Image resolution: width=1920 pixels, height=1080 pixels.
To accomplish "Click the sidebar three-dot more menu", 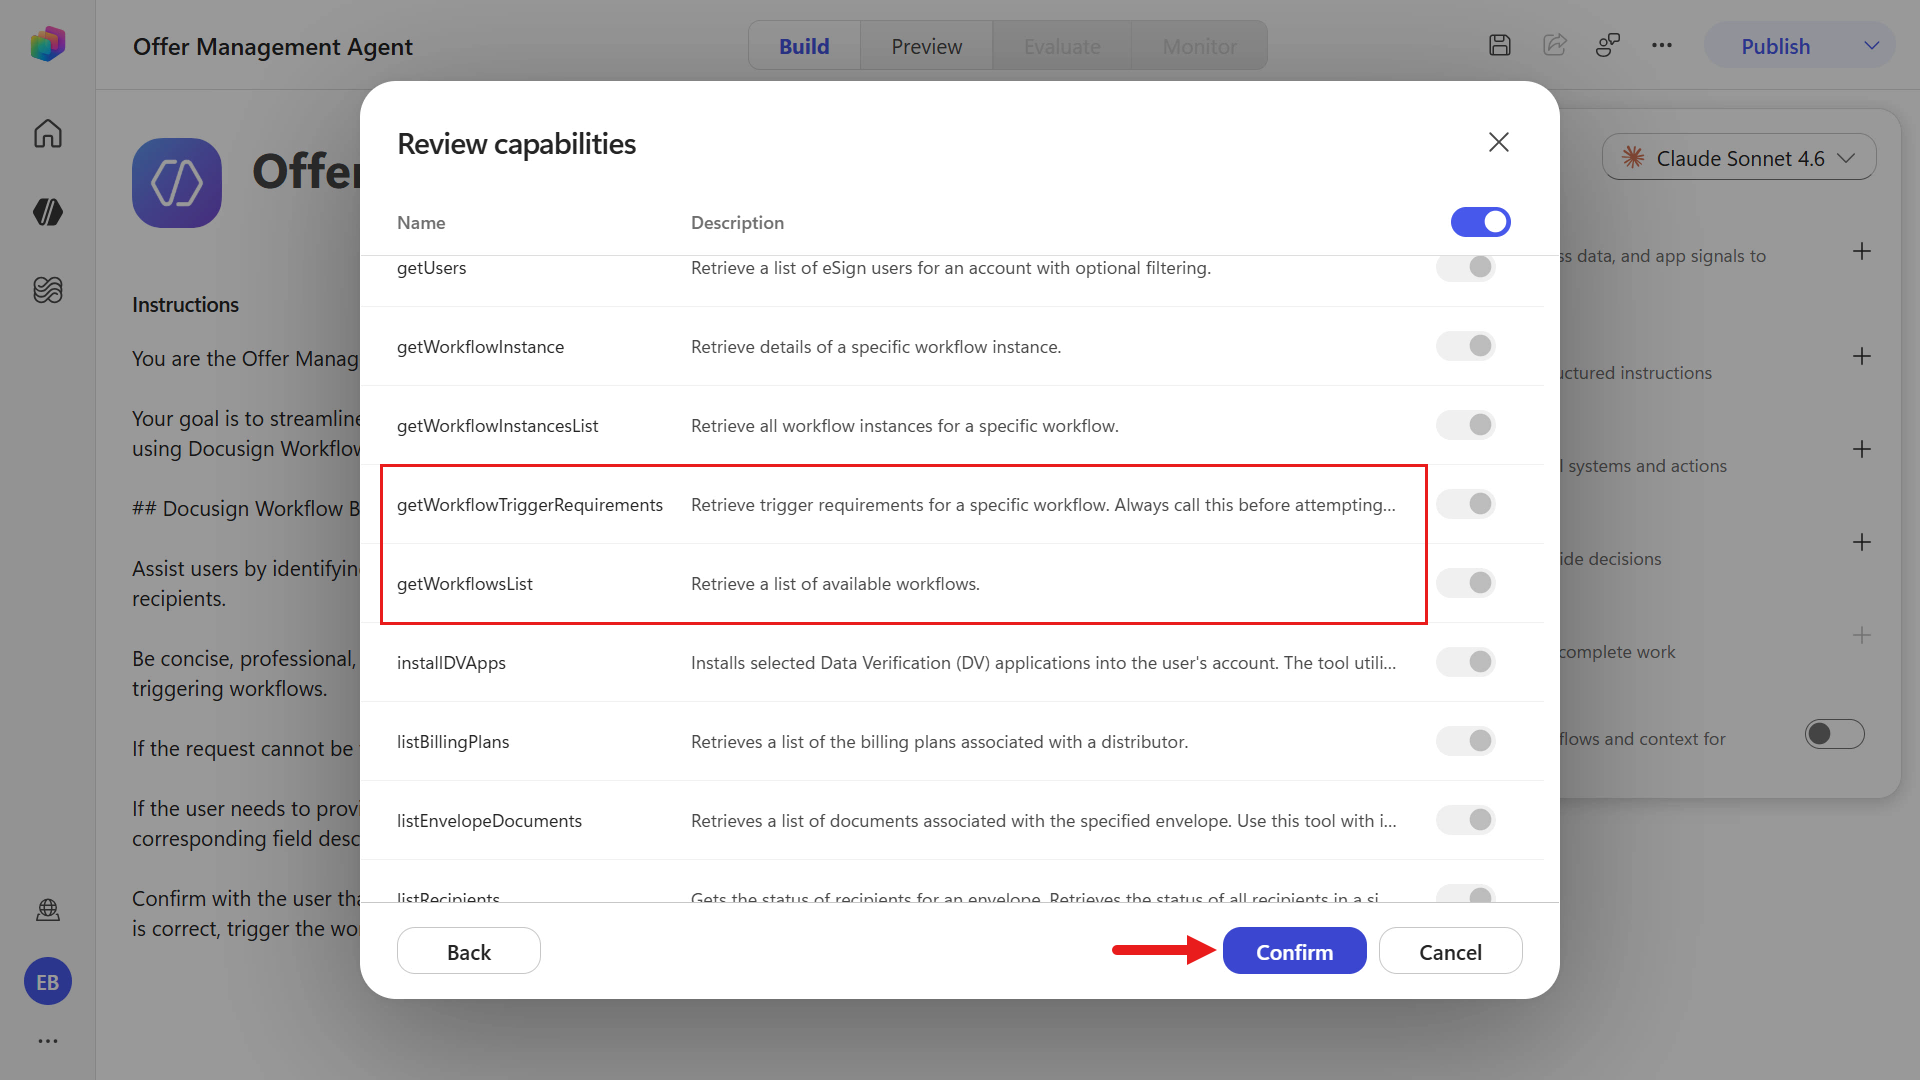I will [47, 1041].
